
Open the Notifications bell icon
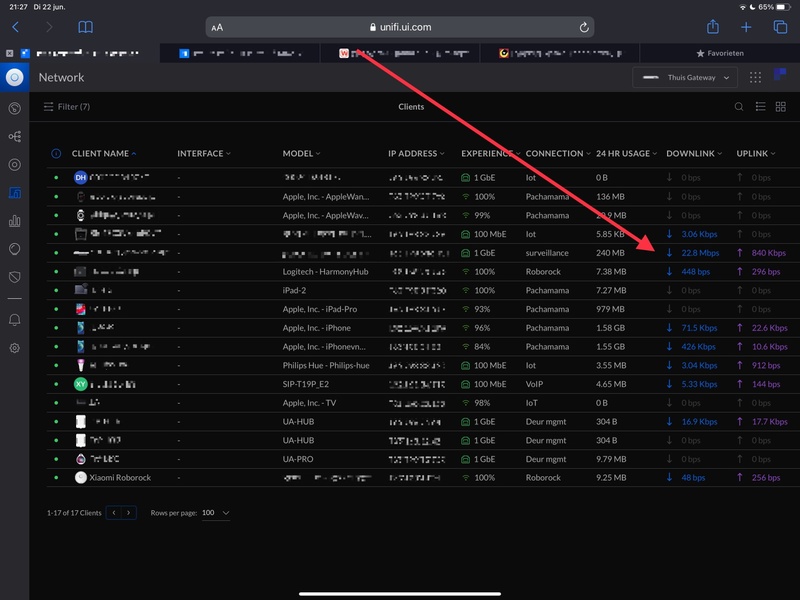(15, 320)
